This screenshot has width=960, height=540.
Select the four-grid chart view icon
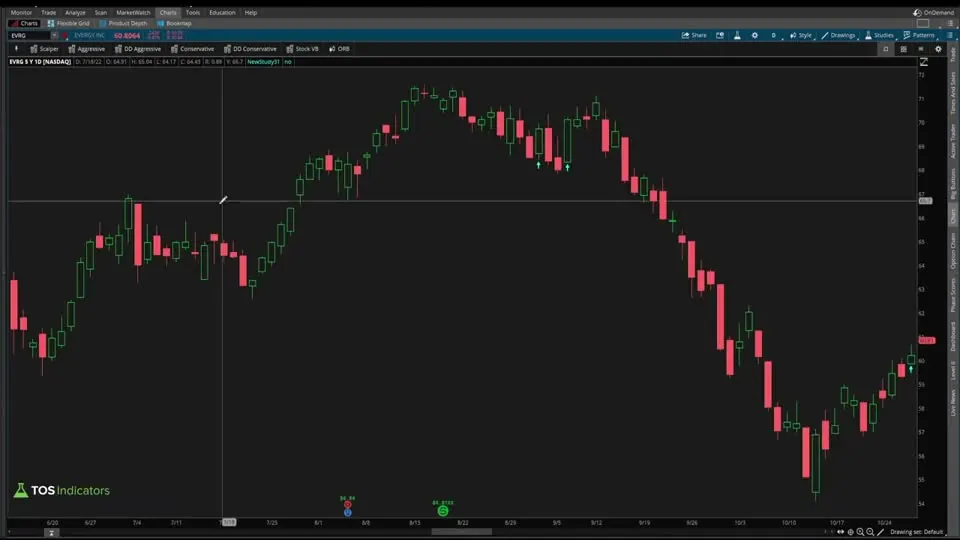903,49
